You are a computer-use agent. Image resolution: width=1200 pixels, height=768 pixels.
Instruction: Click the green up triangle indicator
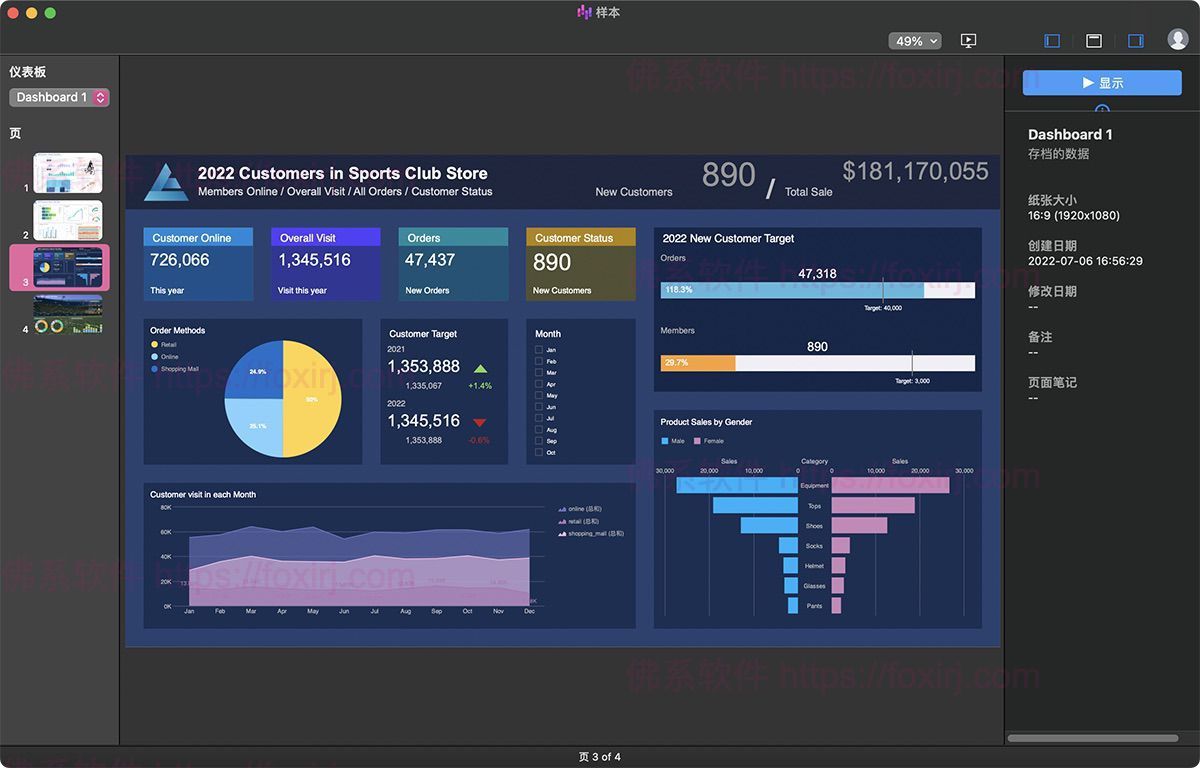[480, 369]
